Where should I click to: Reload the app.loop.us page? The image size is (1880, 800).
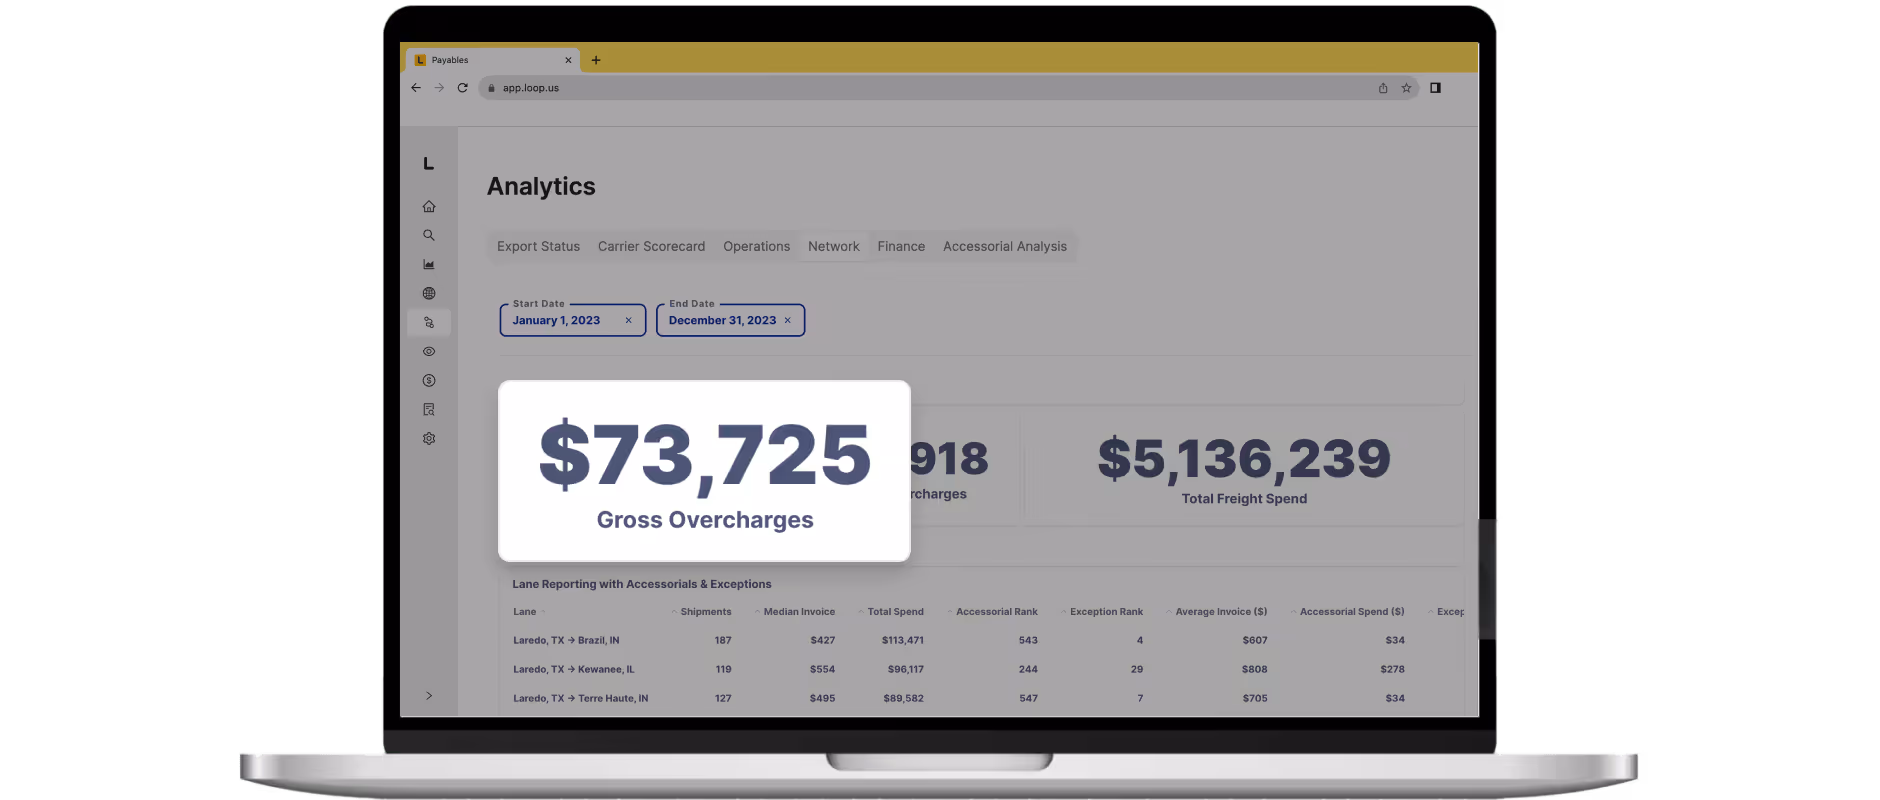[x=462, y=88]
